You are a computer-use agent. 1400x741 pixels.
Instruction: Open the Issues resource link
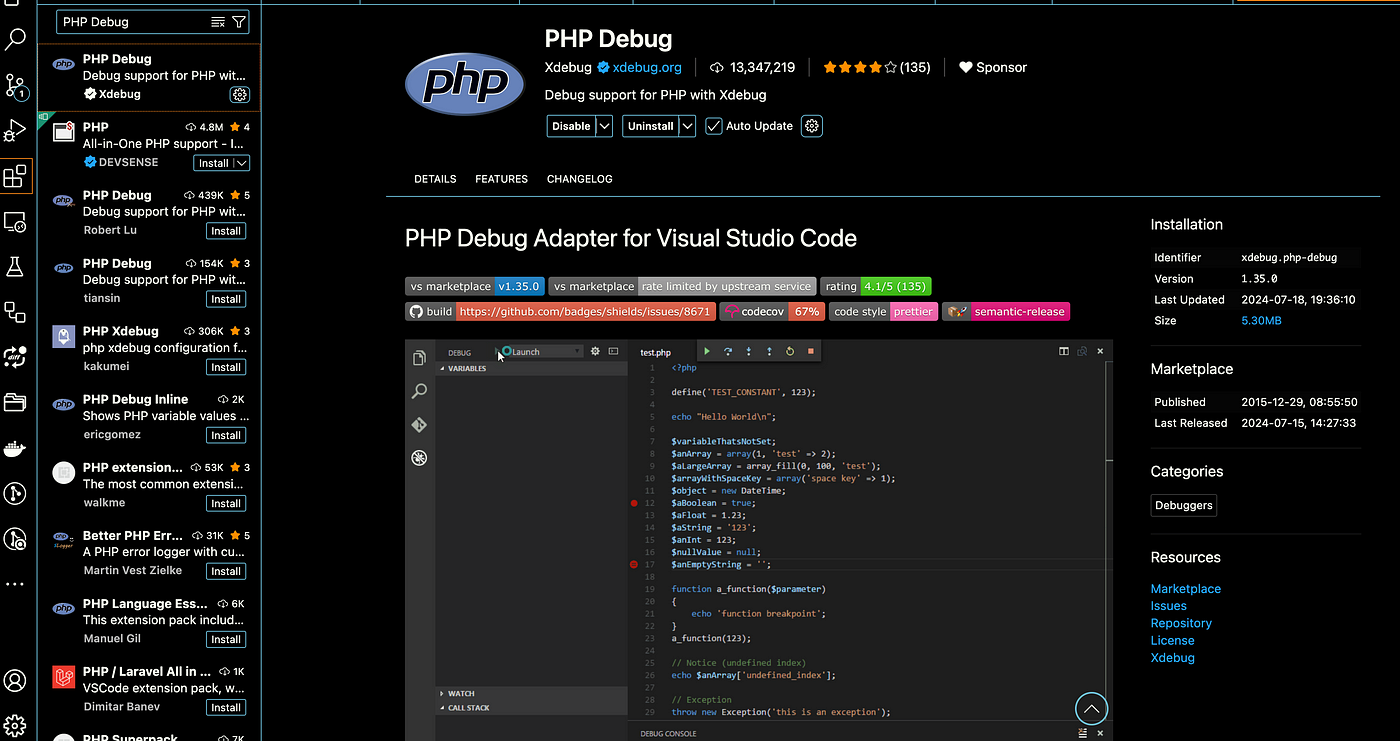pyautogui.click(x=1168, y=606)
